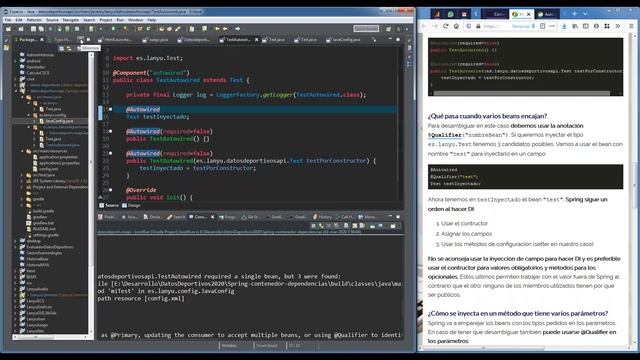Expand the html project node
This screenshot has width=640, height=360.
[x=16, y=271]
